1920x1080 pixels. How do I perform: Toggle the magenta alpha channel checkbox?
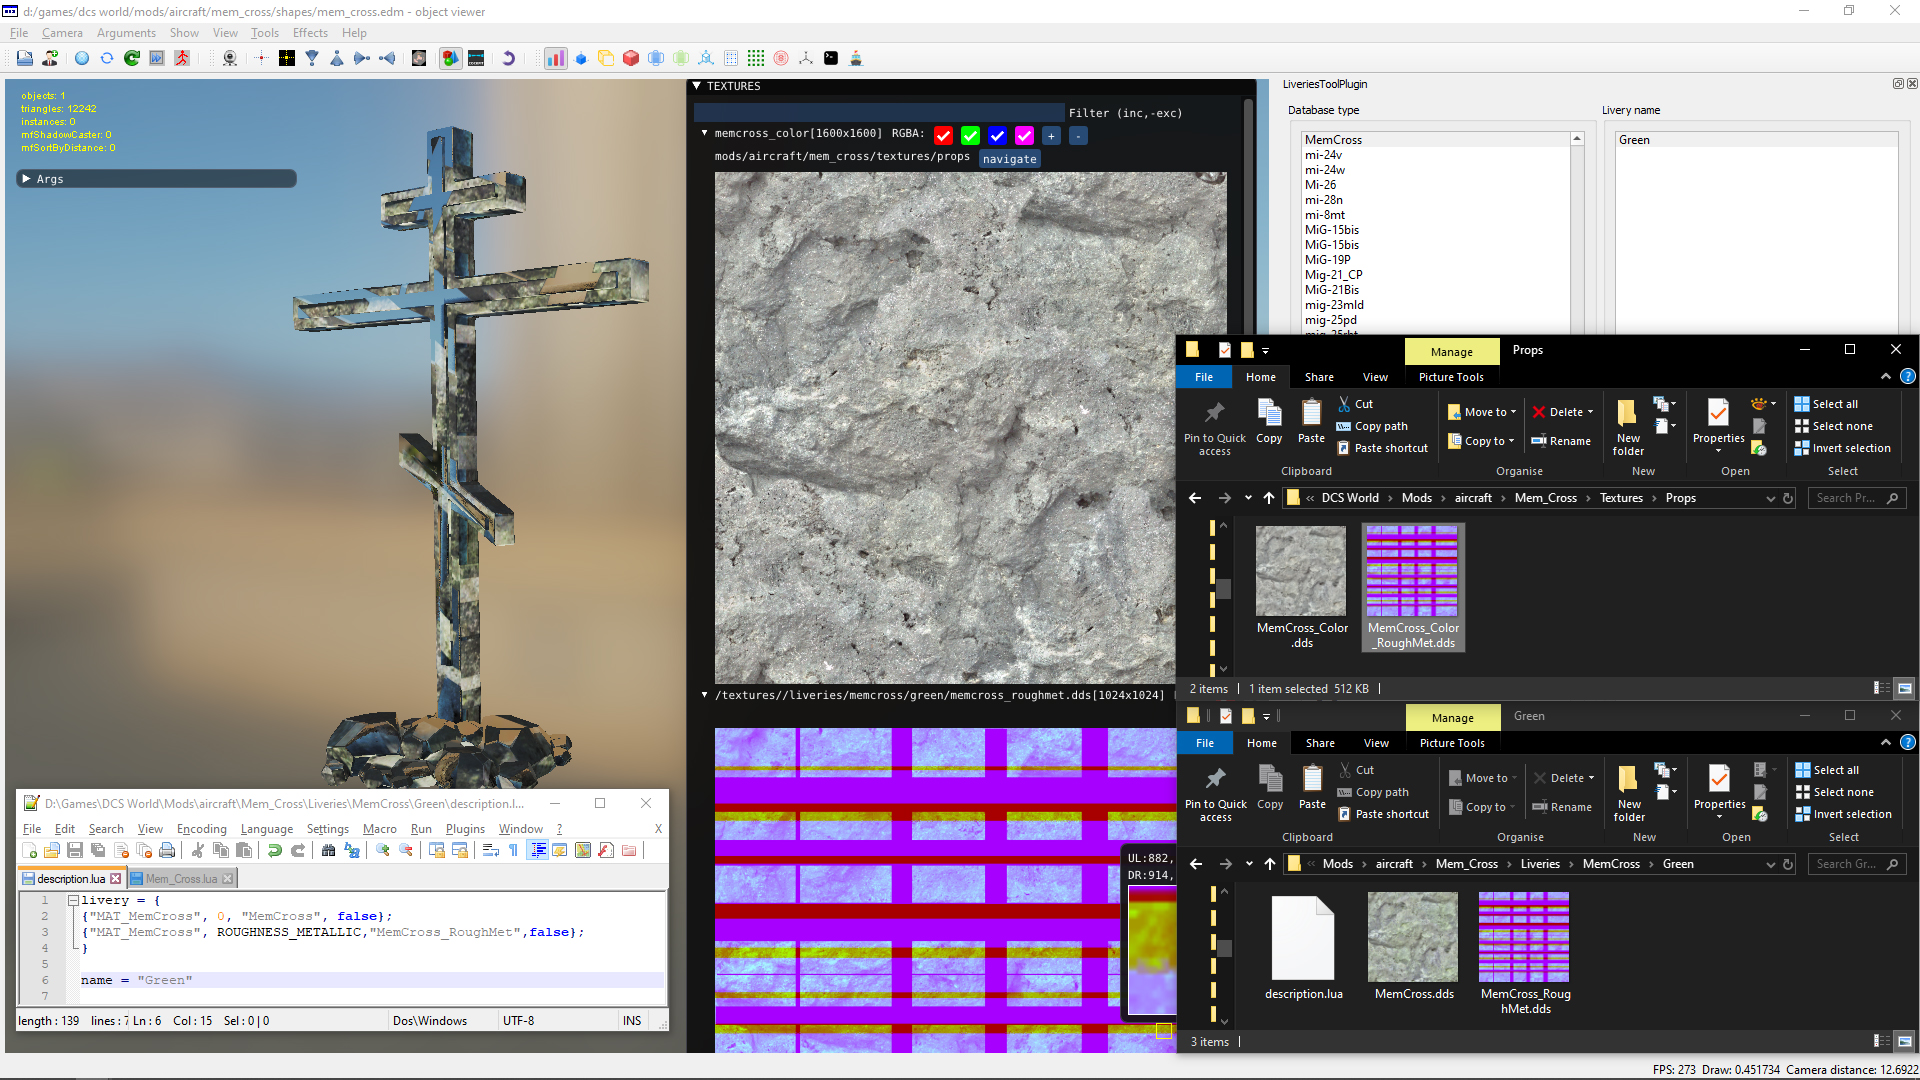pyautogui.click(x=1024, y=136)
